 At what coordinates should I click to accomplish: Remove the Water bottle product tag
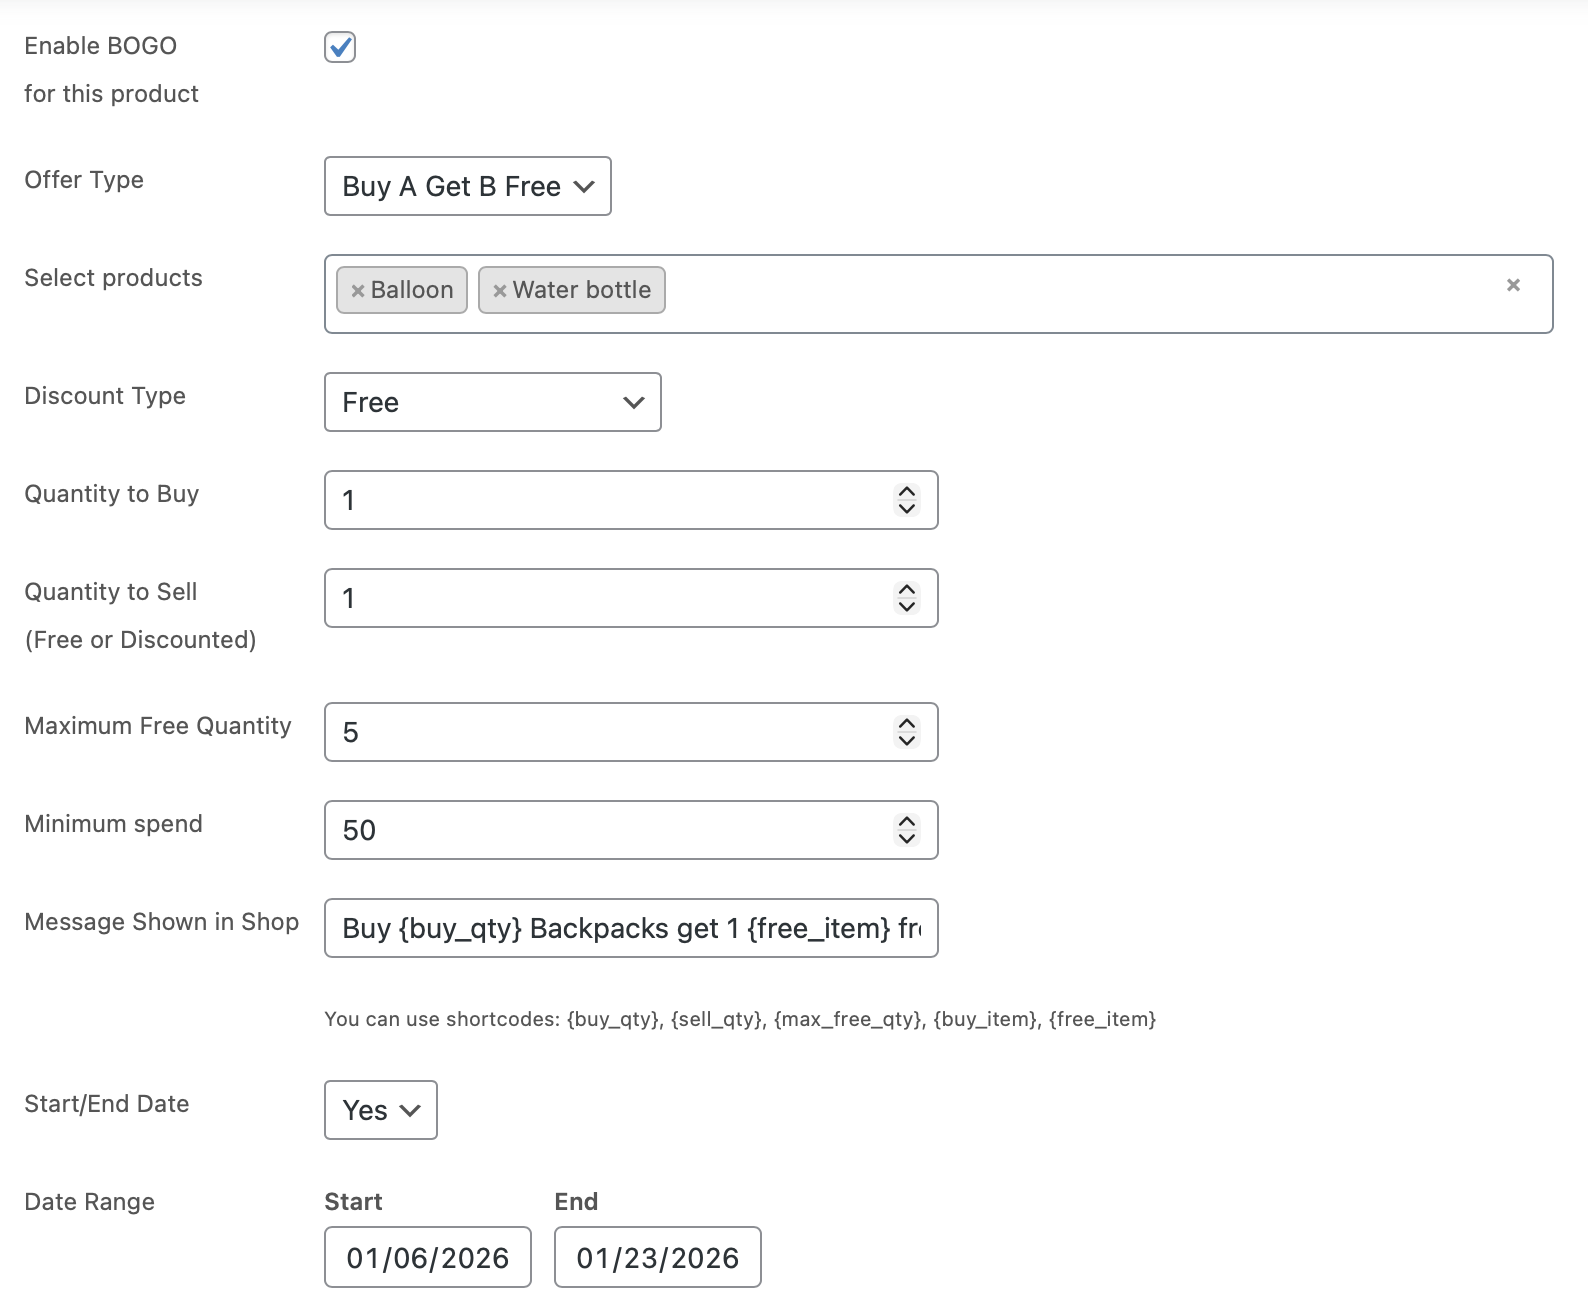499,291
